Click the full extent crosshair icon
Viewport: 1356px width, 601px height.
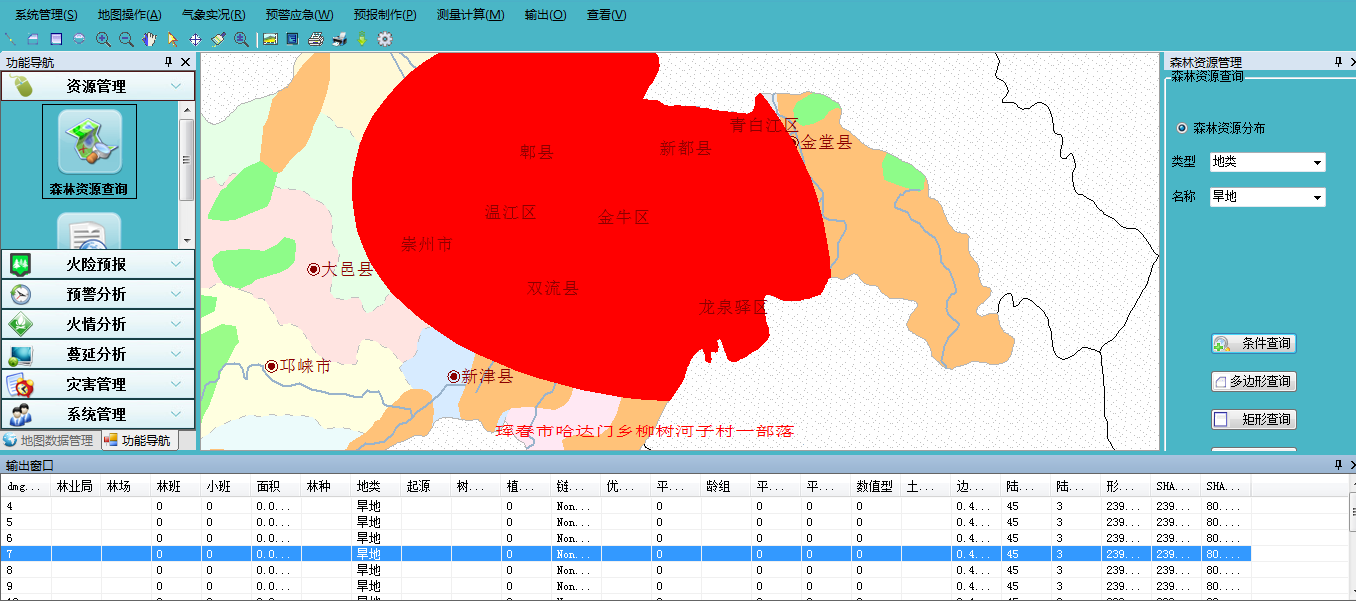pos(195,39)
